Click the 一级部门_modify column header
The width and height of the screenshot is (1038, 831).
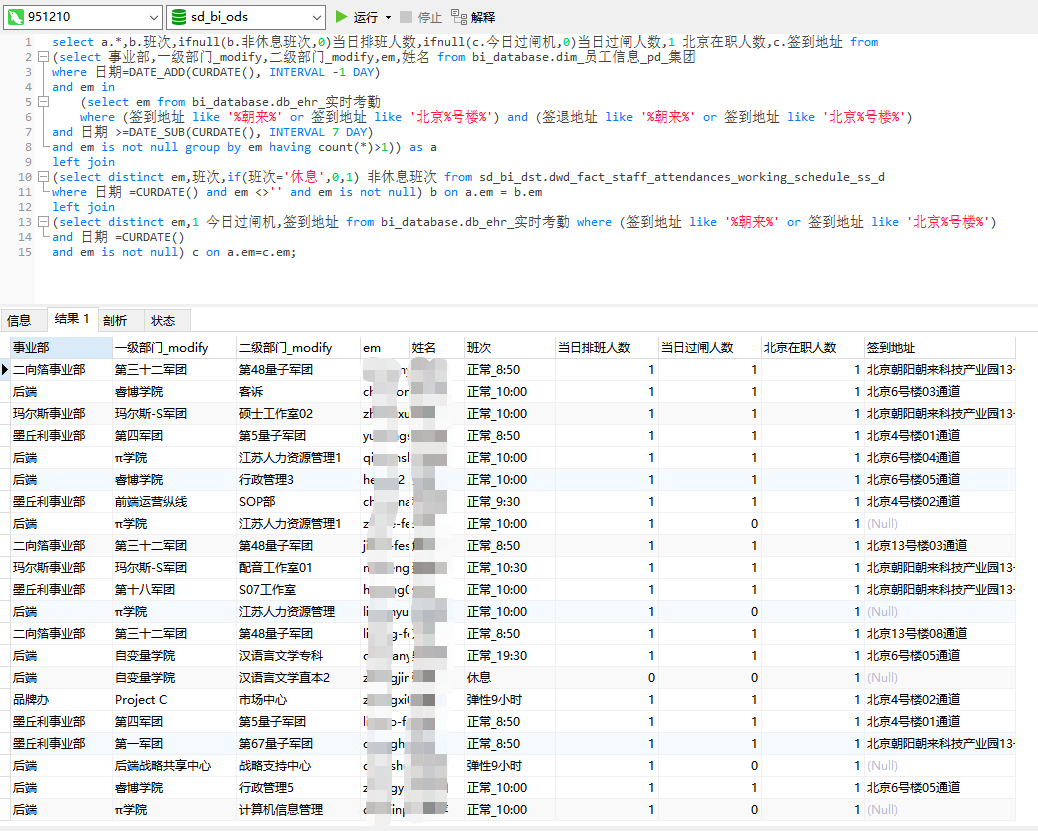tap(174, 348)
